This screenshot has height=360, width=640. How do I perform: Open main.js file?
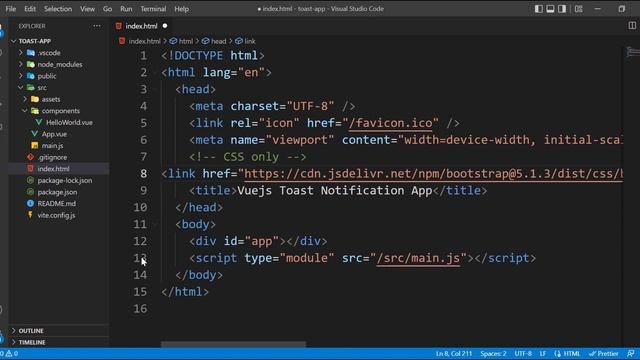[x=52, y=145]
